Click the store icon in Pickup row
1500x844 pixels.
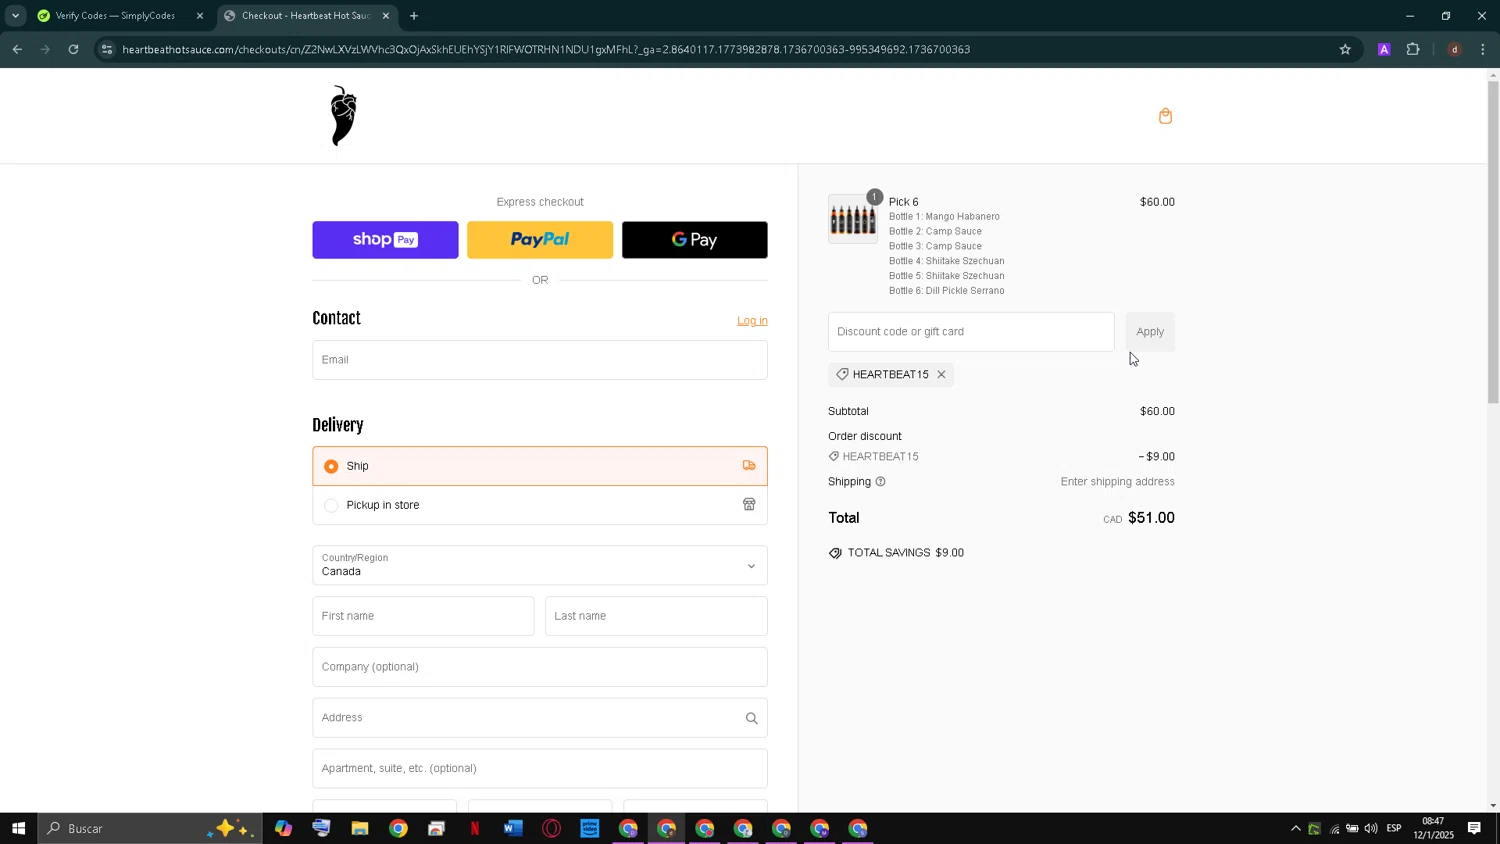(749, 505)
